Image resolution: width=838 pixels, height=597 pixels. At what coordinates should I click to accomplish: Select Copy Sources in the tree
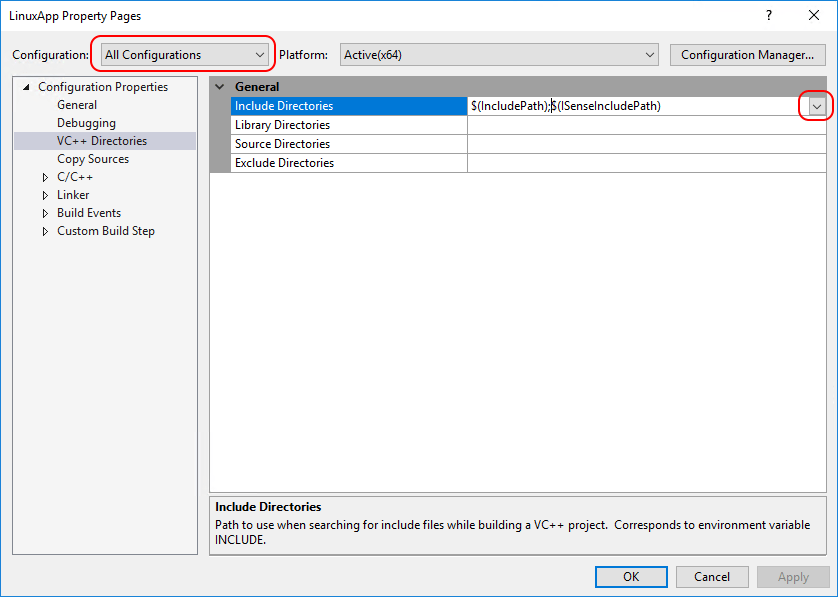[93, 159]
